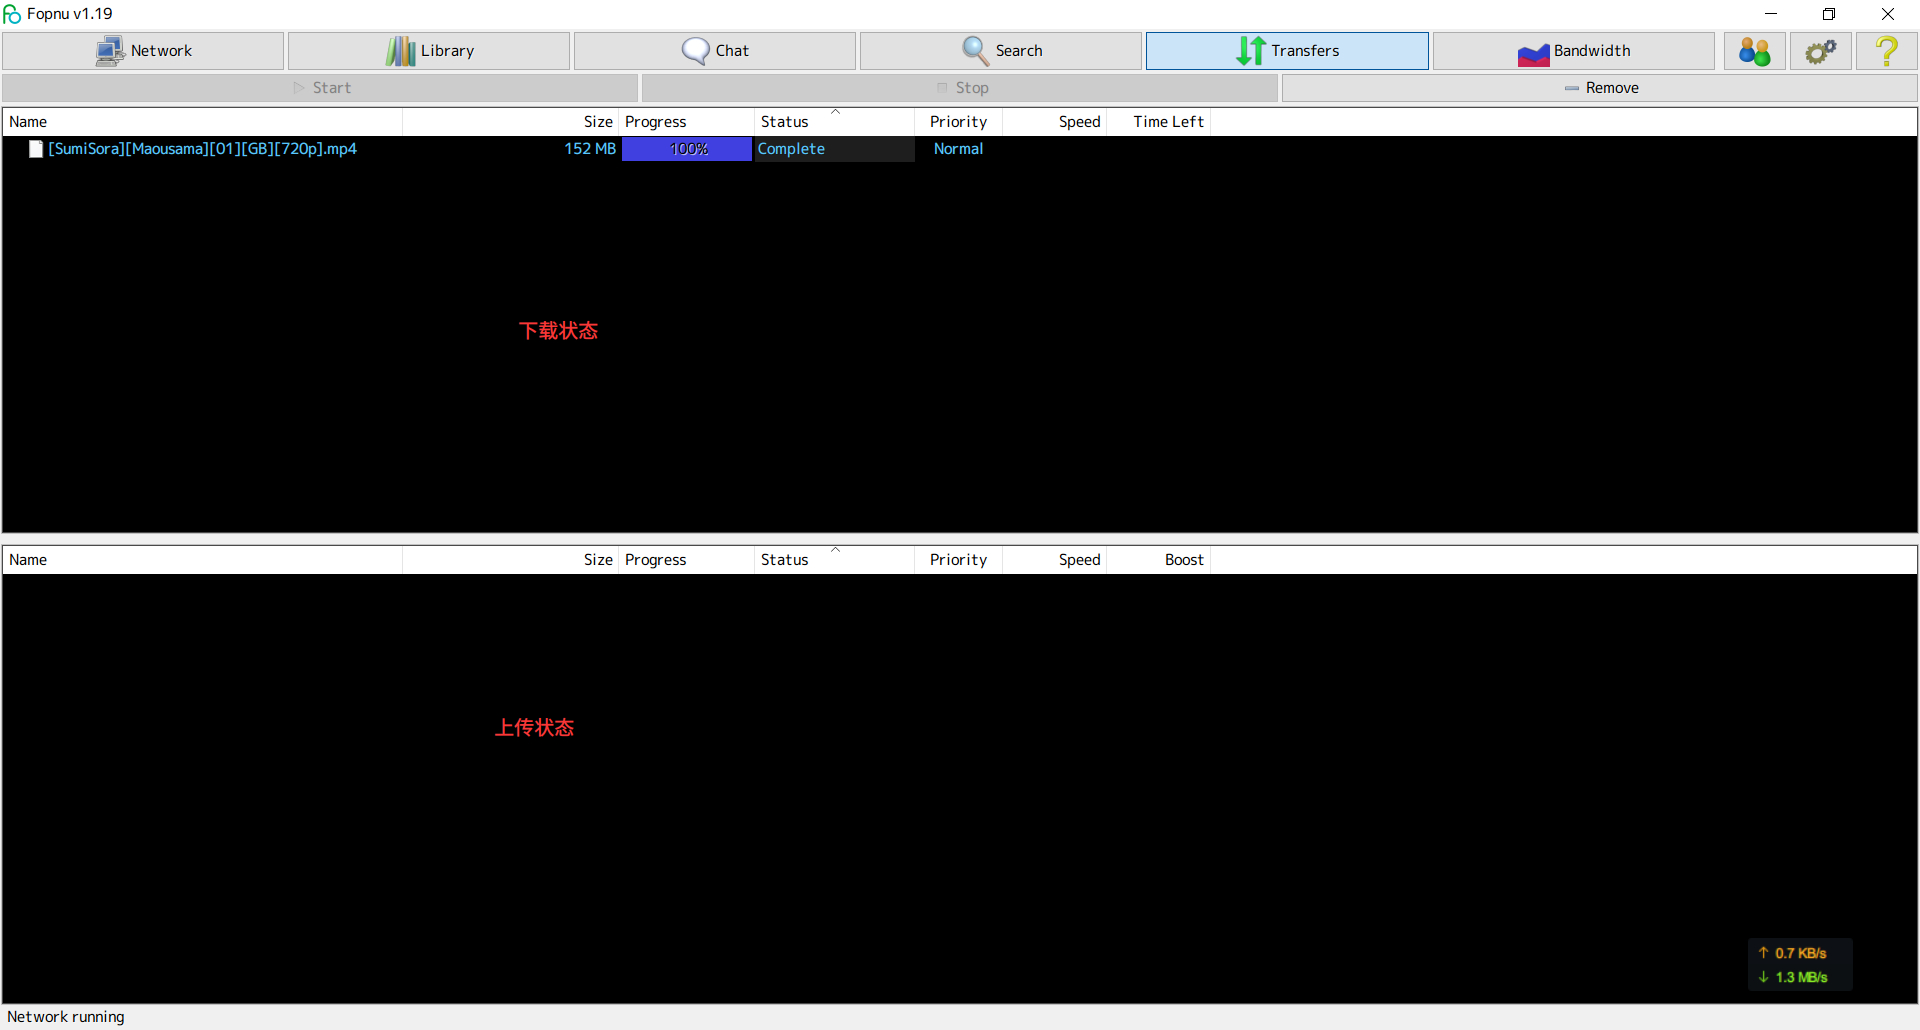Click the upload speed arrow indicator
Viewport: 1920px width, 1030px height.
point(1764,953)
